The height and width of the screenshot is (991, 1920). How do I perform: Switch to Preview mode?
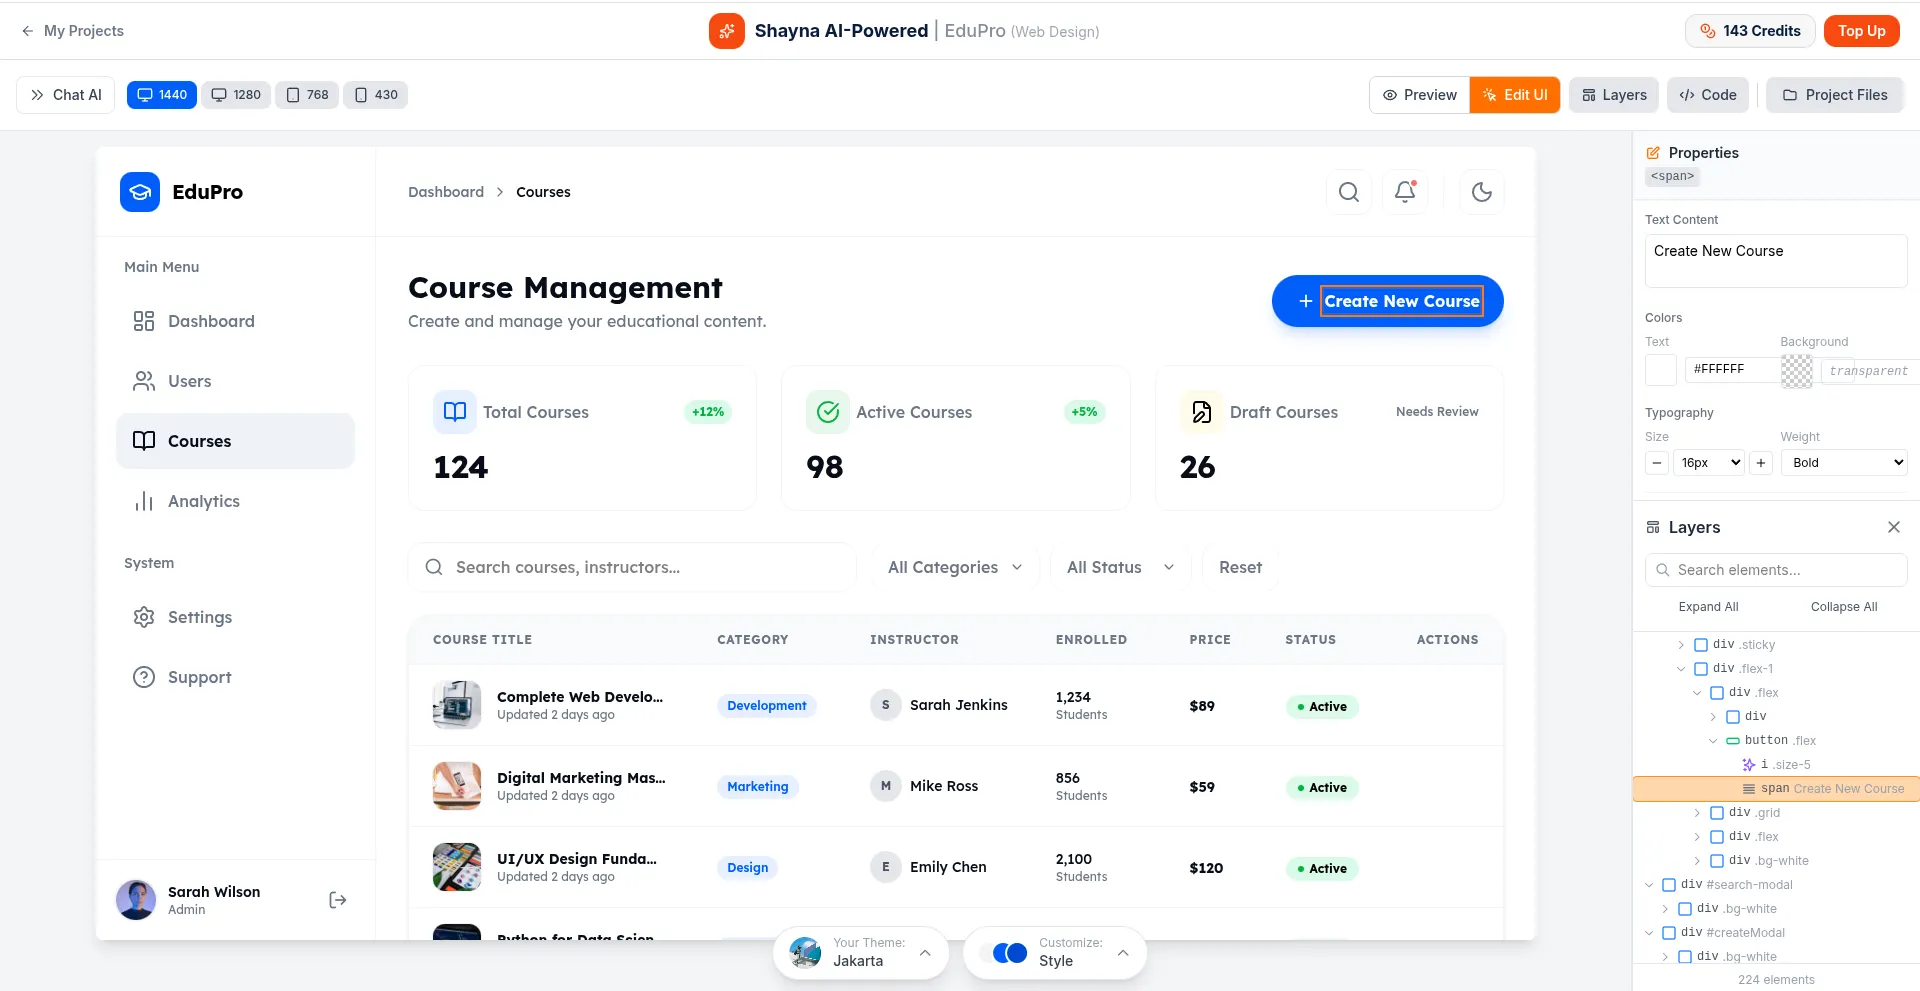click(1419, 95)
